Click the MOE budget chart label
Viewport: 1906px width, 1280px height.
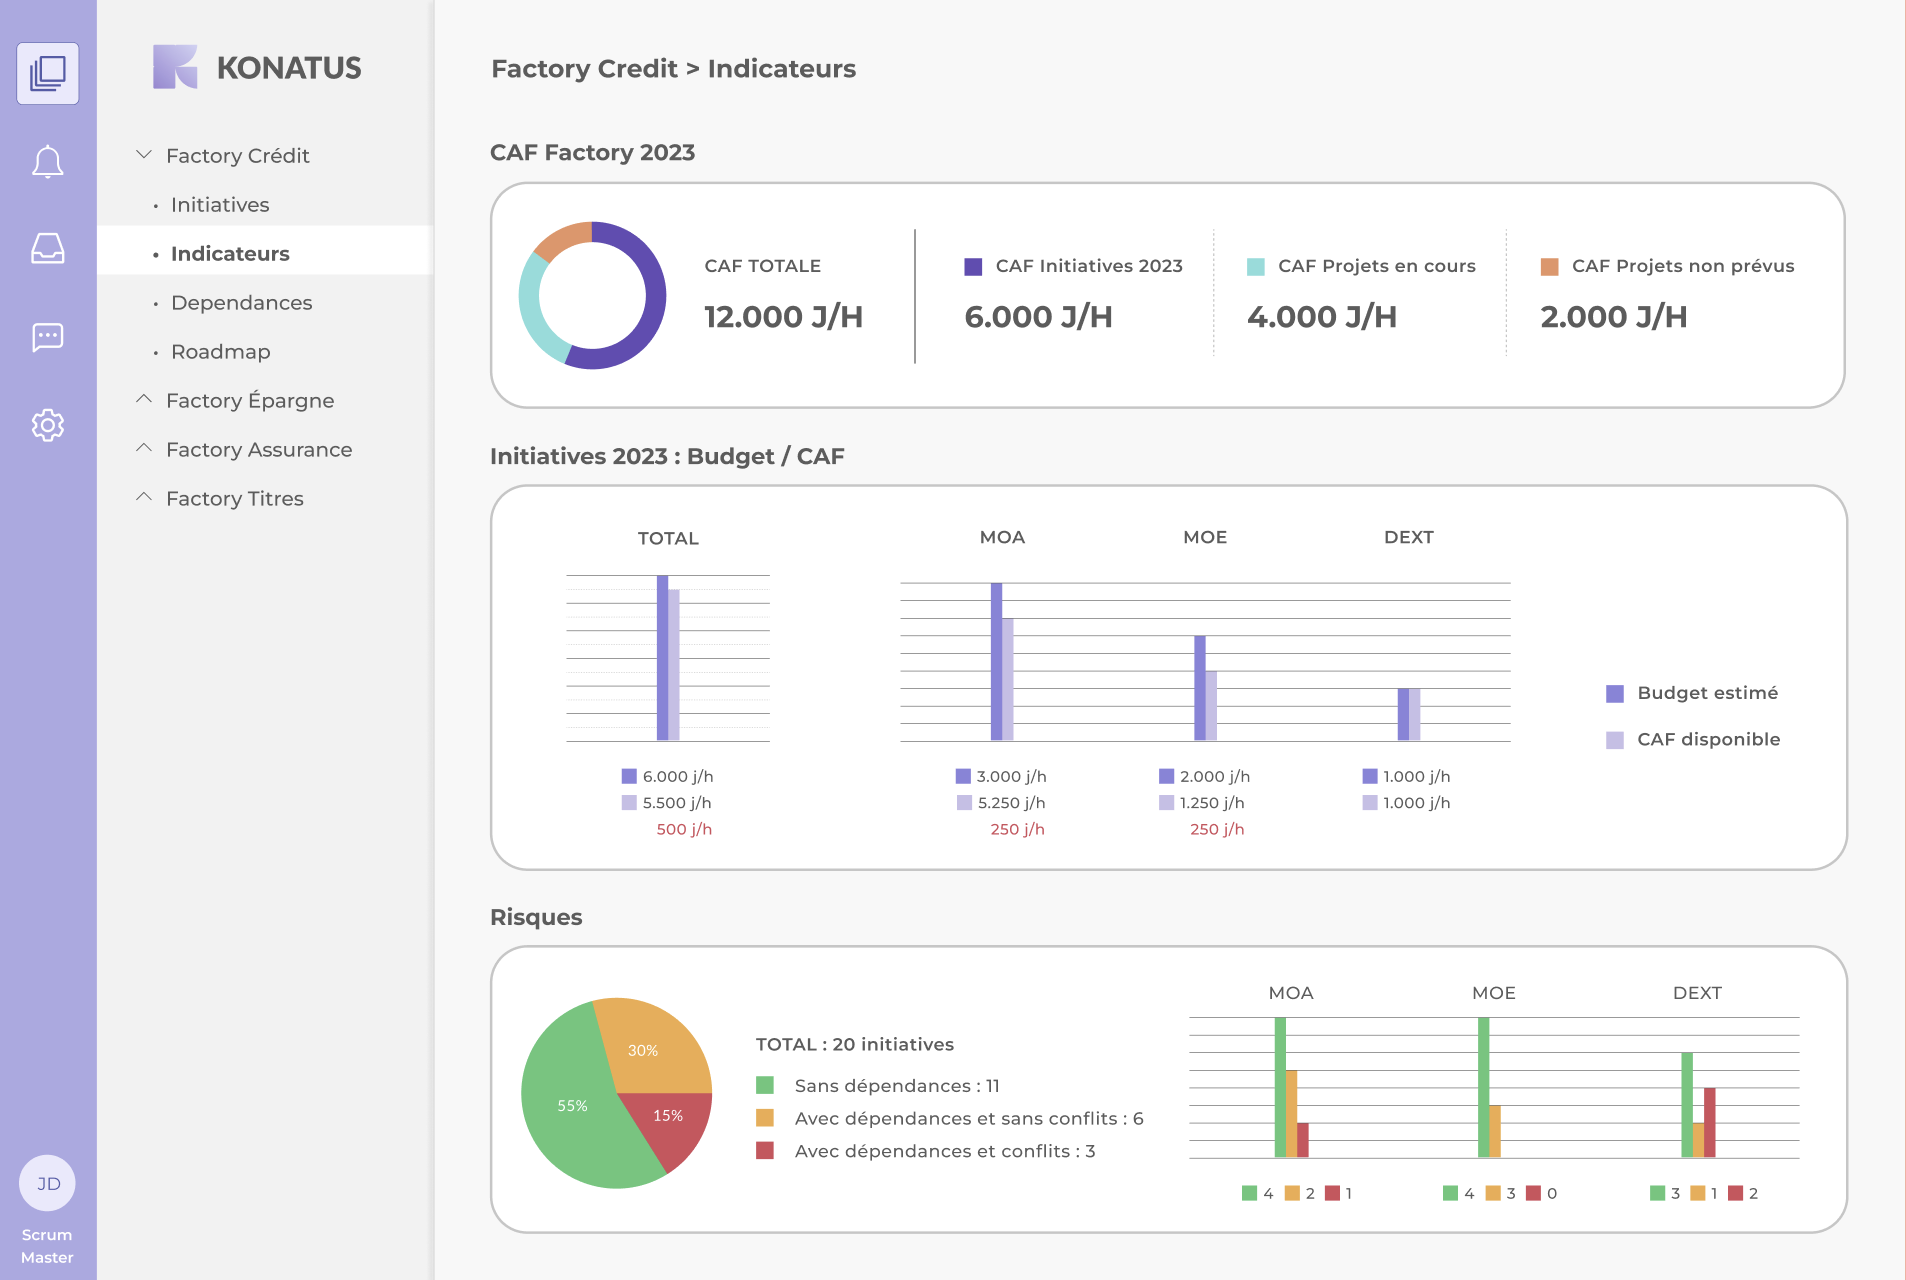click(x=1205, y=537)
